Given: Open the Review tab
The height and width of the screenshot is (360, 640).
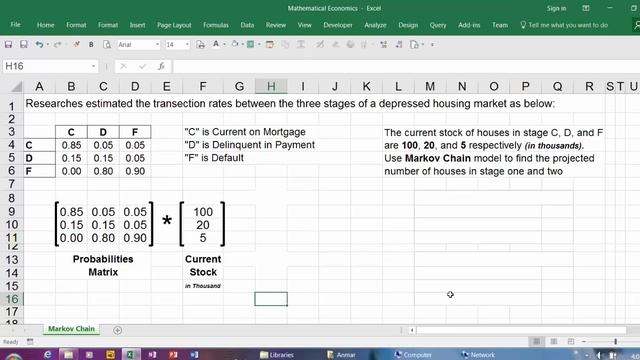Looking at the screenshot, I should point(276,25).
